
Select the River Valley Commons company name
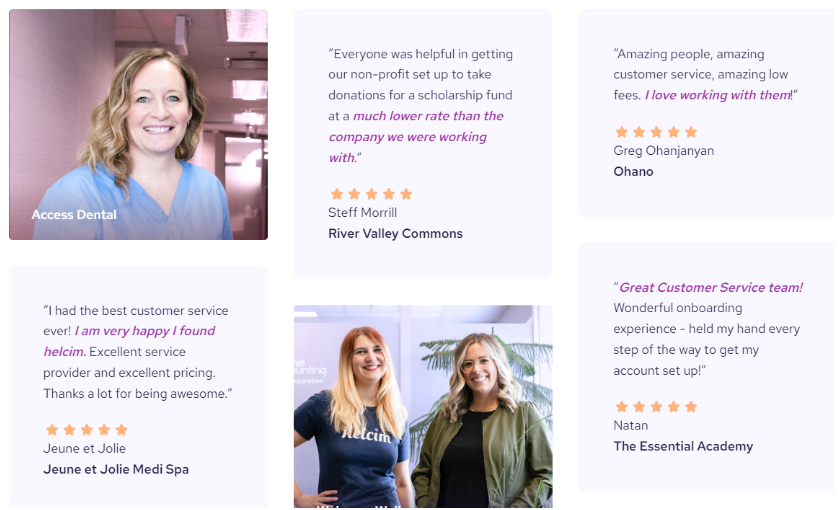[395, 234]
